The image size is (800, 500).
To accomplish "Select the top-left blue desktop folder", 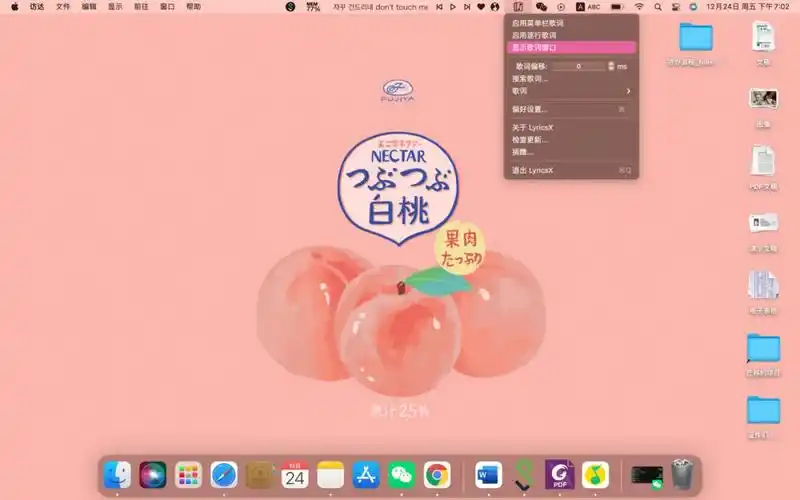I will click(695, 36).
